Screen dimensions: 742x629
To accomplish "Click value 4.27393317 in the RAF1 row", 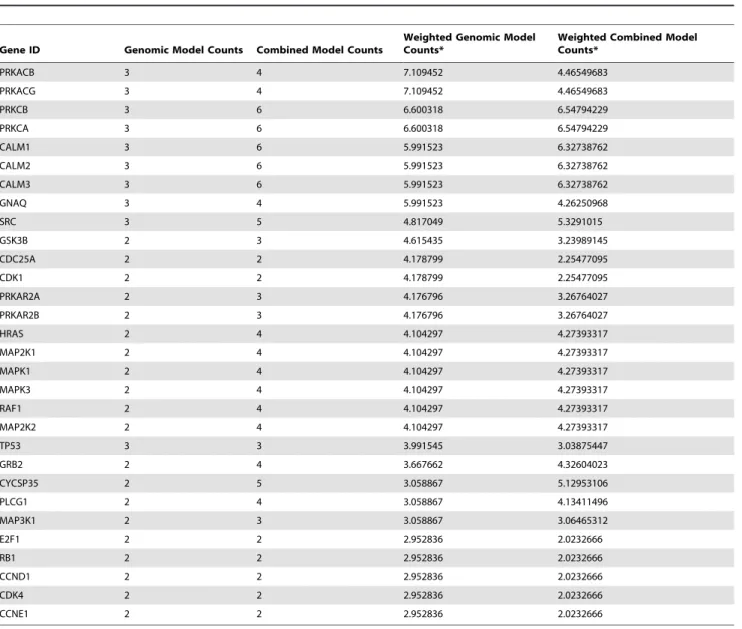I will pyautogui.click(x=583, y=408).
